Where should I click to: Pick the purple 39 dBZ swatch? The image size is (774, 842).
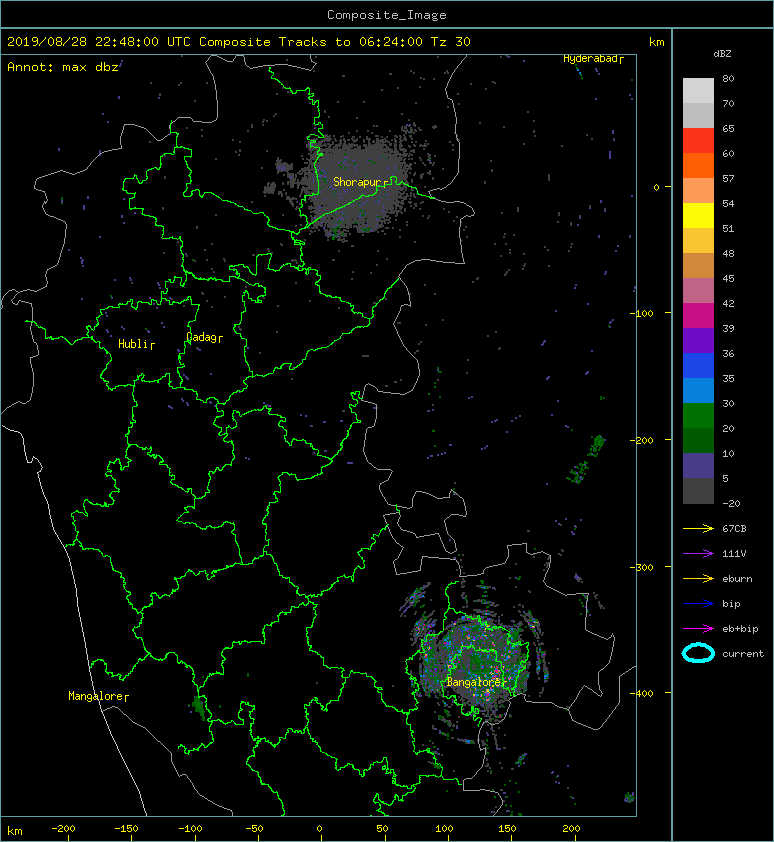698,340
